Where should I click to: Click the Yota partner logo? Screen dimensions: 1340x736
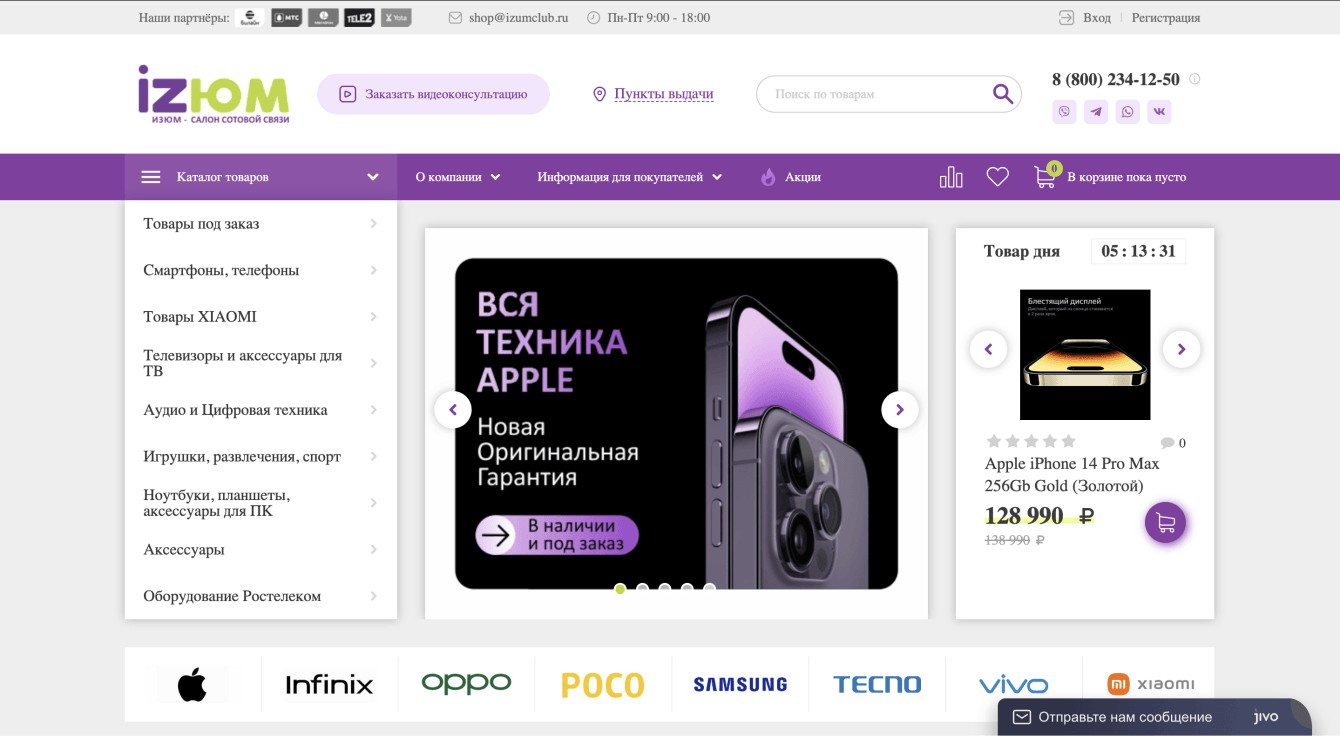[x=396, y=18]
